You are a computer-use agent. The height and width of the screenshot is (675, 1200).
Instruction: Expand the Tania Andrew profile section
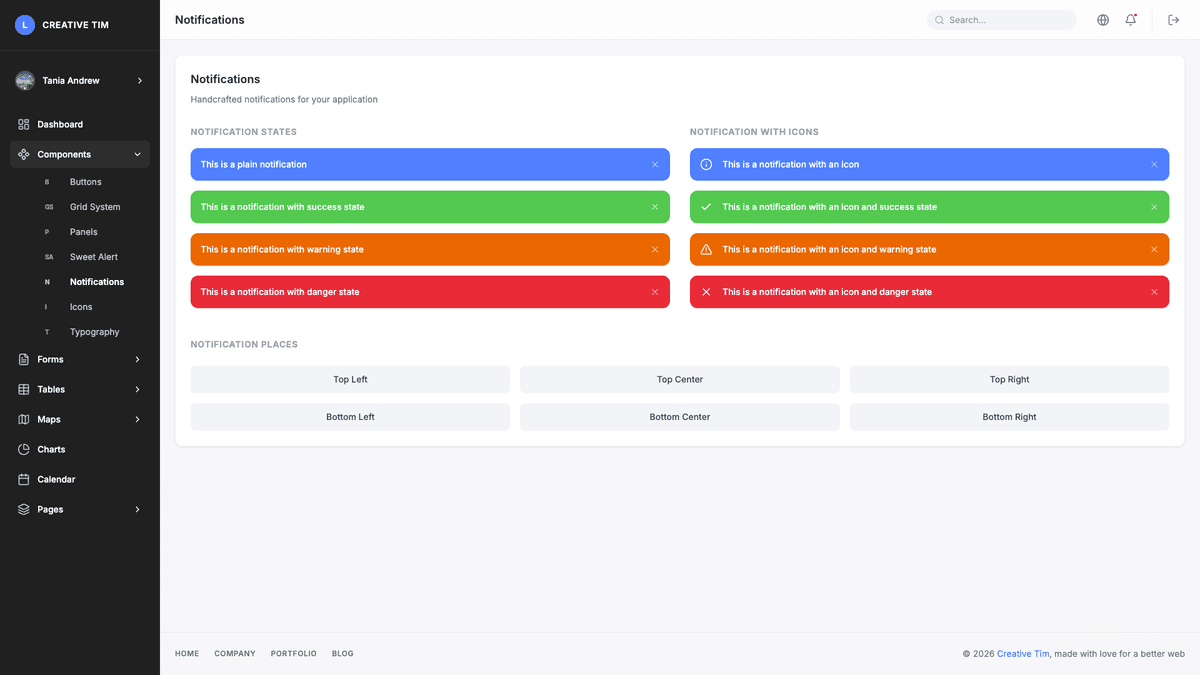[79, 80]
